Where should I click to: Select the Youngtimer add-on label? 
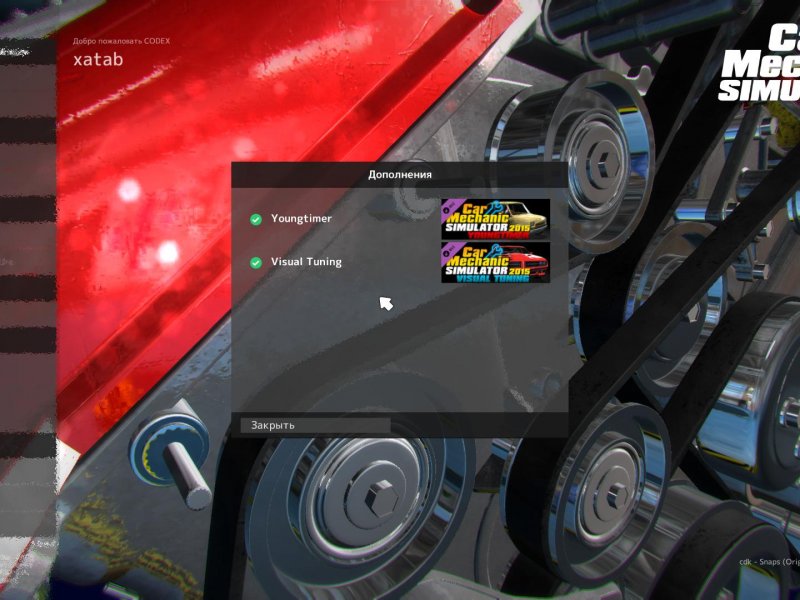click(301, 218)
